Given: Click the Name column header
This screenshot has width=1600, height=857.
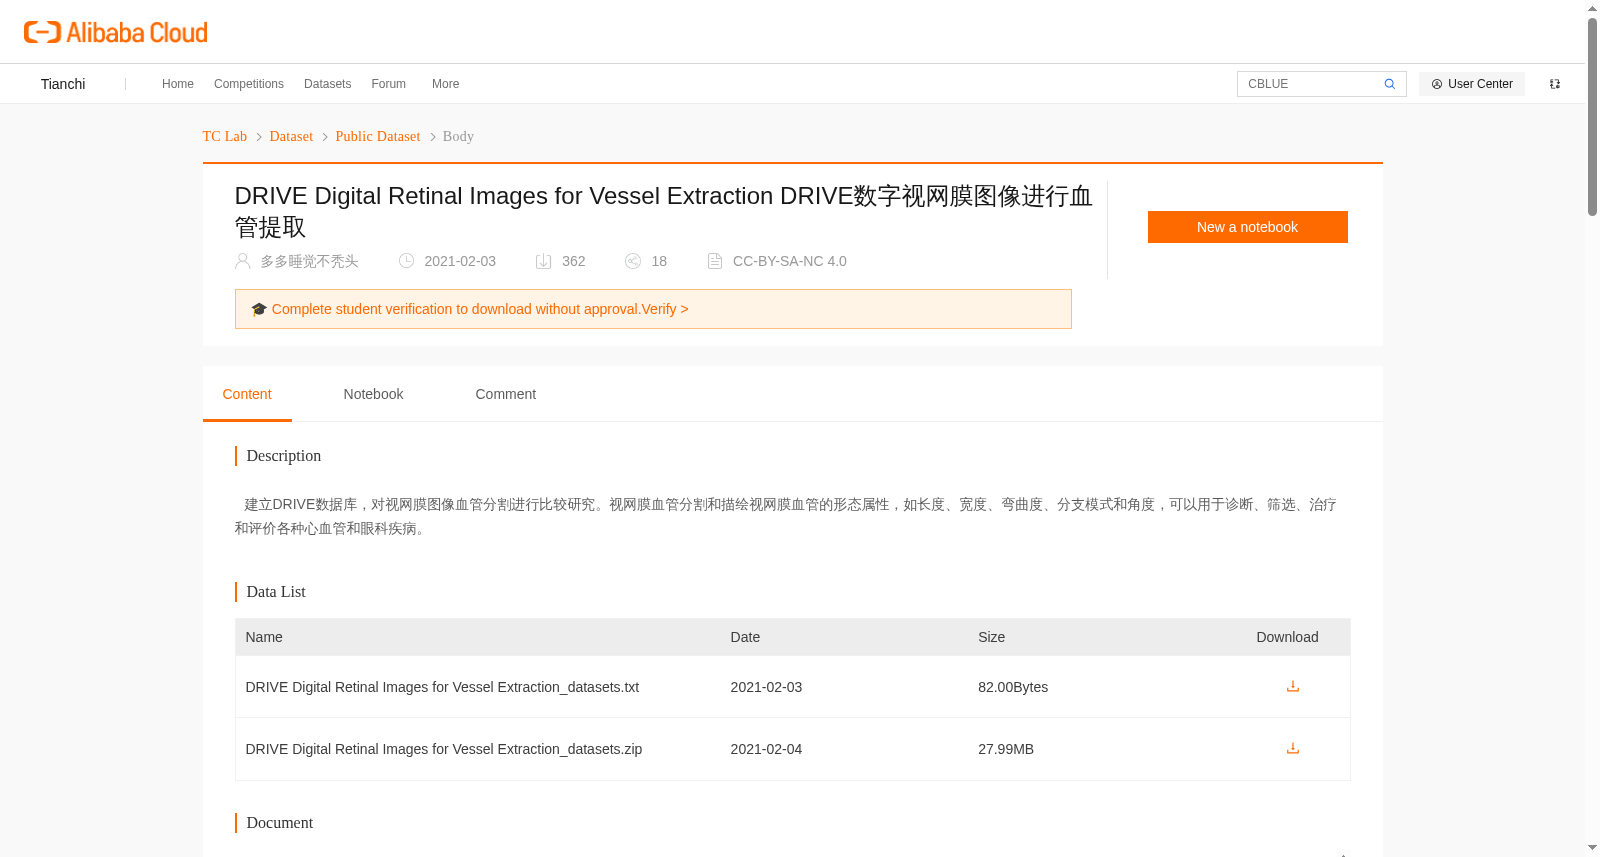Looking at the screenshot, I should tap(264, 637).
